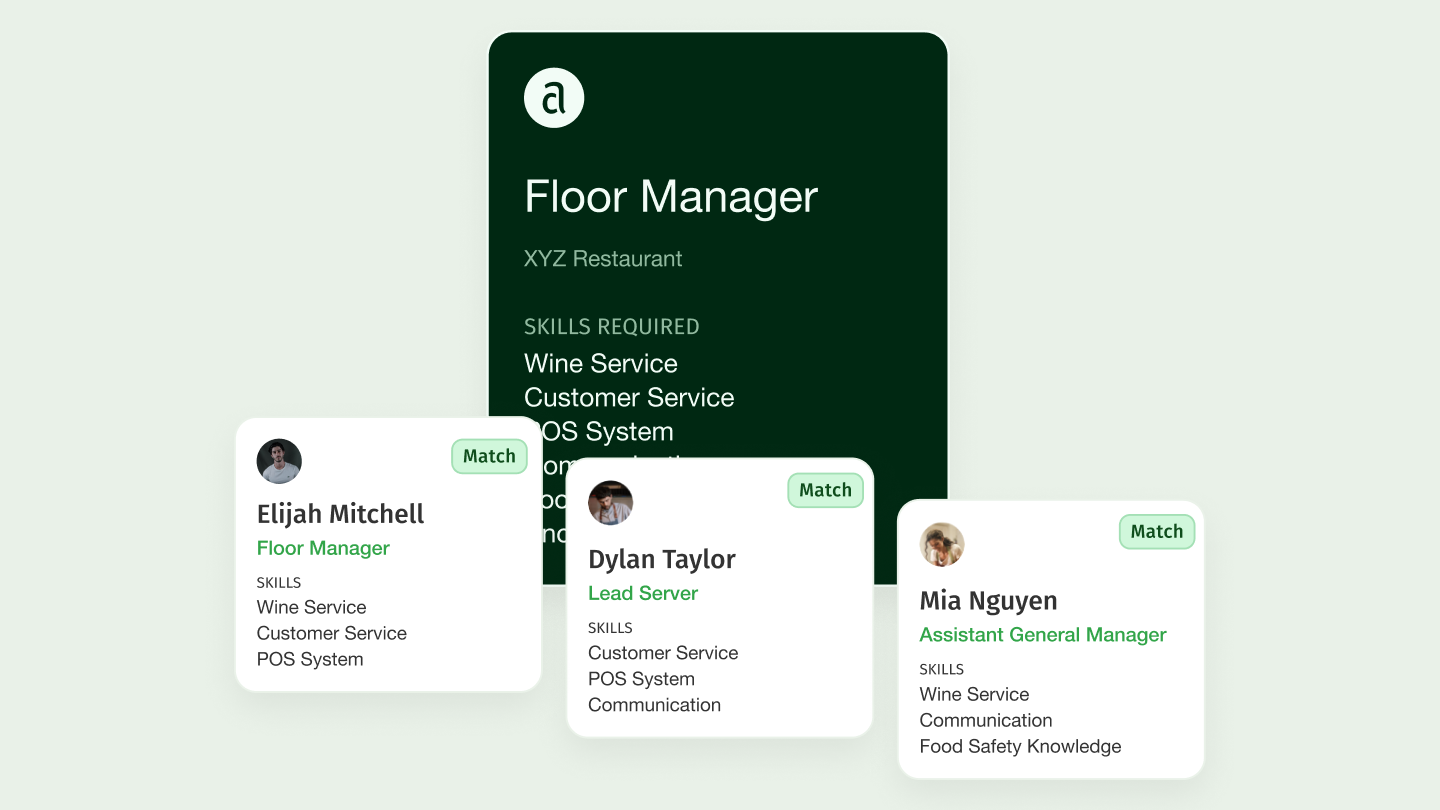Select Dylan Taylor's name
The width and height of the screenshot is (1440, 810).
[661, 559]
